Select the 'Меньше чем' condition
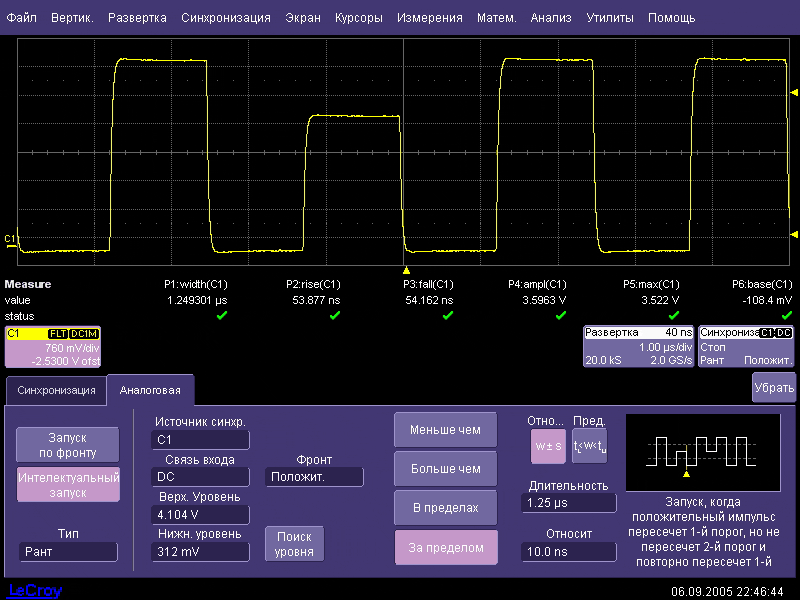 coord(445,431)
